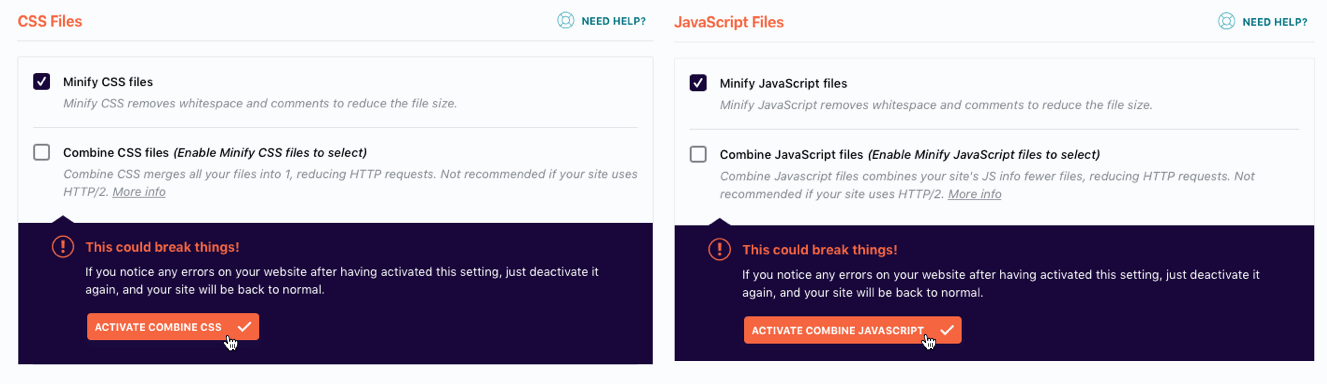Click the lifebuoy icon in CSS Files header
Screen dimensions: 1327x384
(x=565, y=20)
